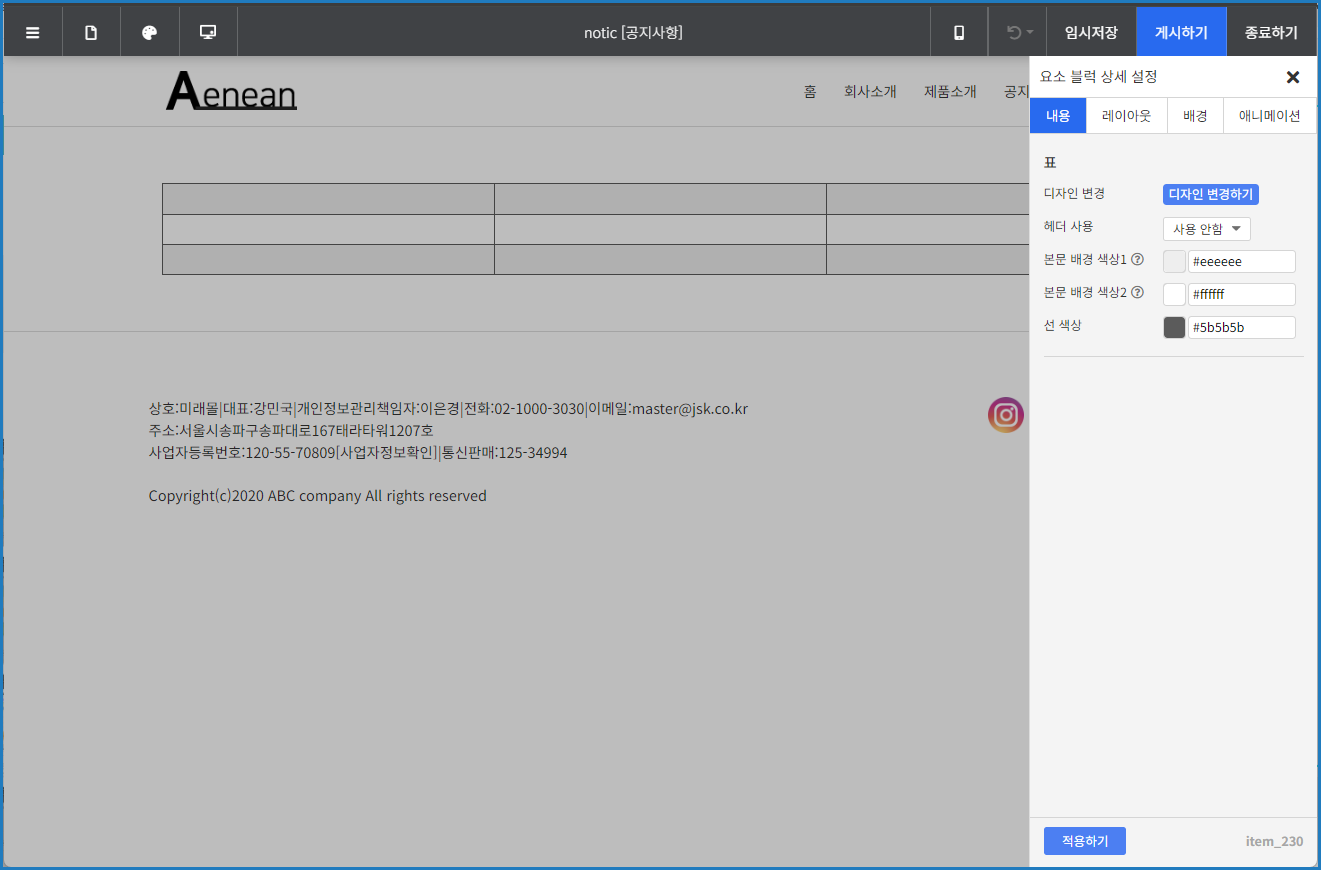Click the page document icon

click(91, 32)
